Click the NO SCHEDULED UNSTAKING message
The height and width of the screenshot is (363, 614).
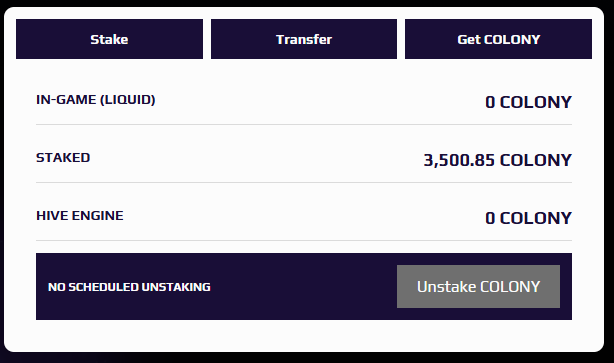[x=129, y=287]
